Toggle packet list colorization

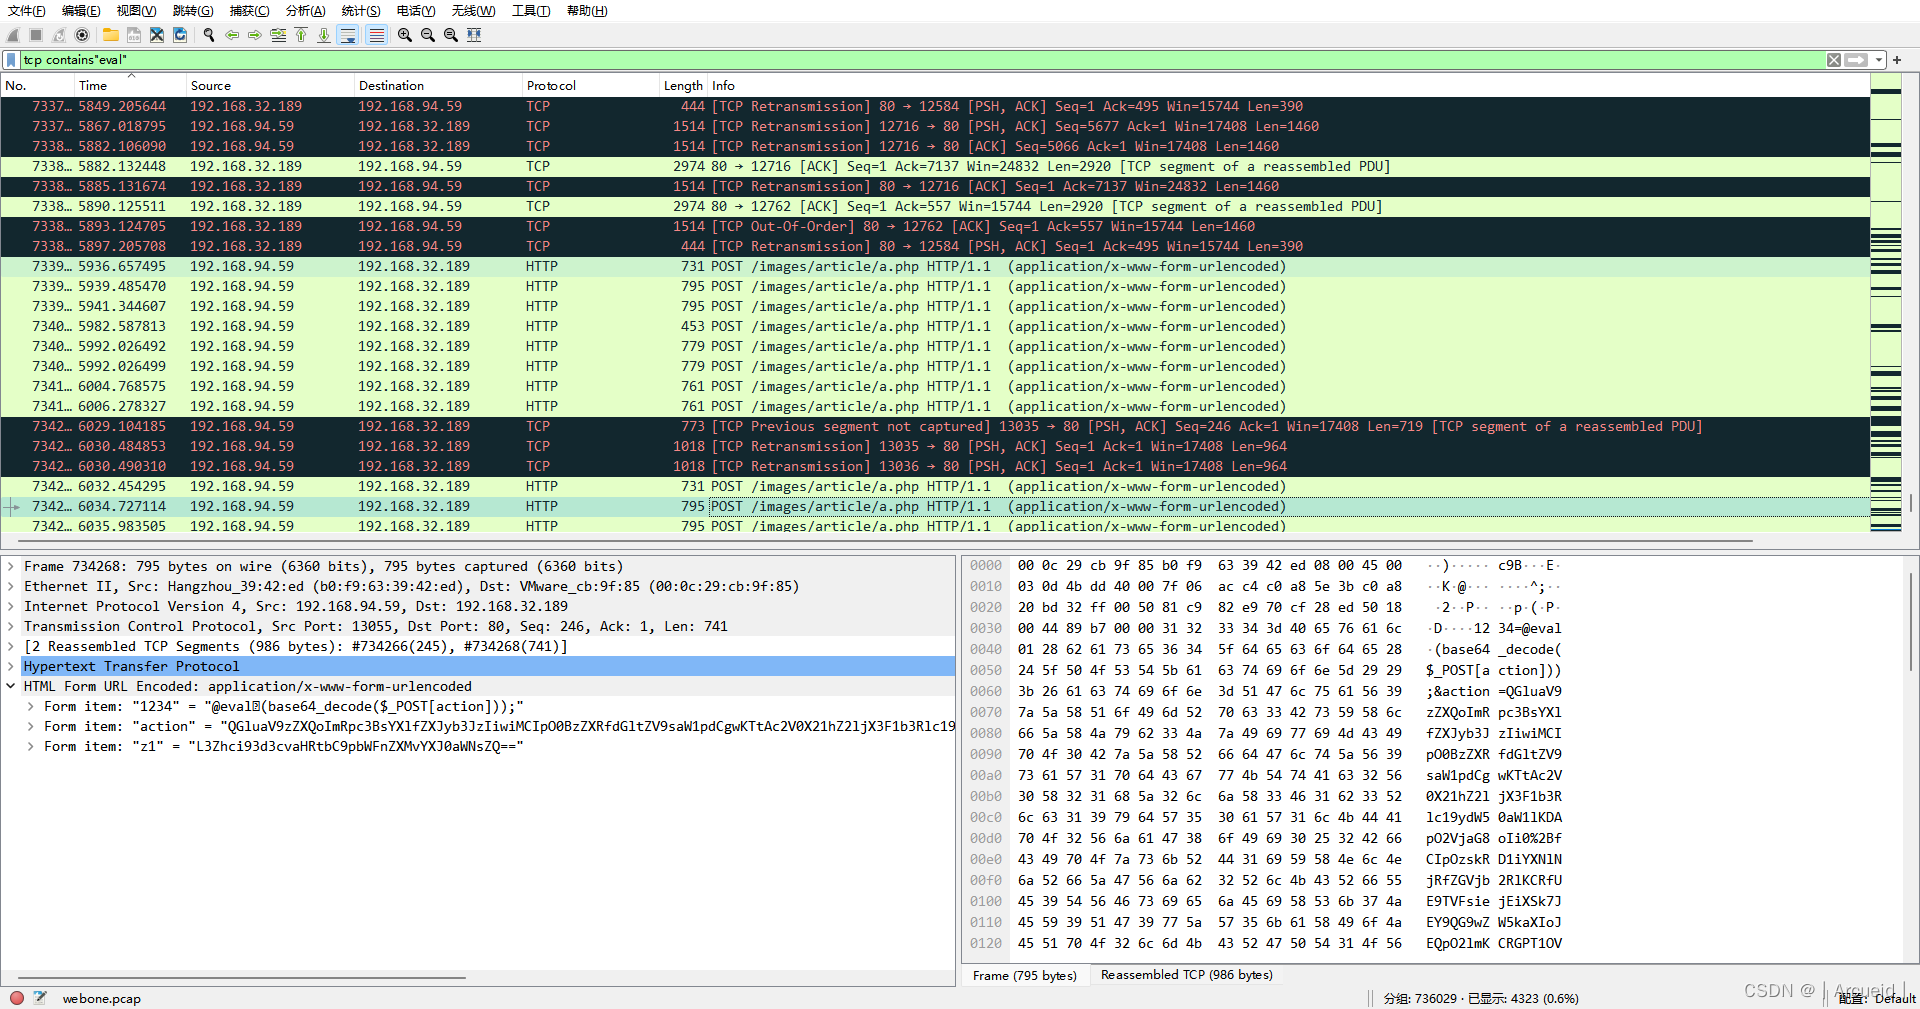[x=376, y=35]
